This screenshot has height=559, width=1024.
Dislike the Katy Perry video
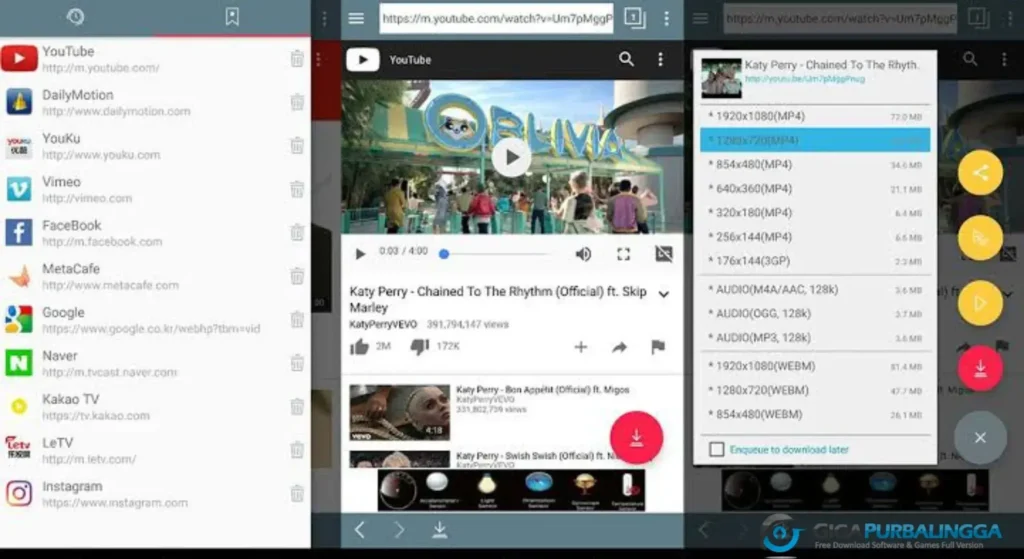click(419, 347)
